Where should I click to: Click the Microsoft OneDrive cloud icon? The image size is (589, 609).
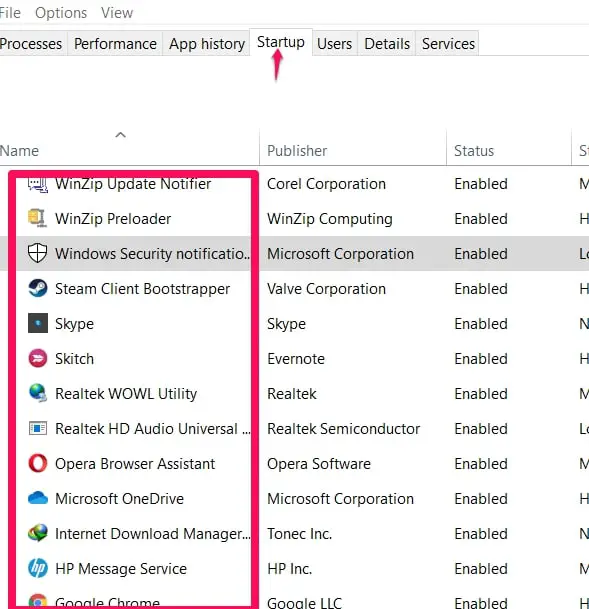[38, 498]
